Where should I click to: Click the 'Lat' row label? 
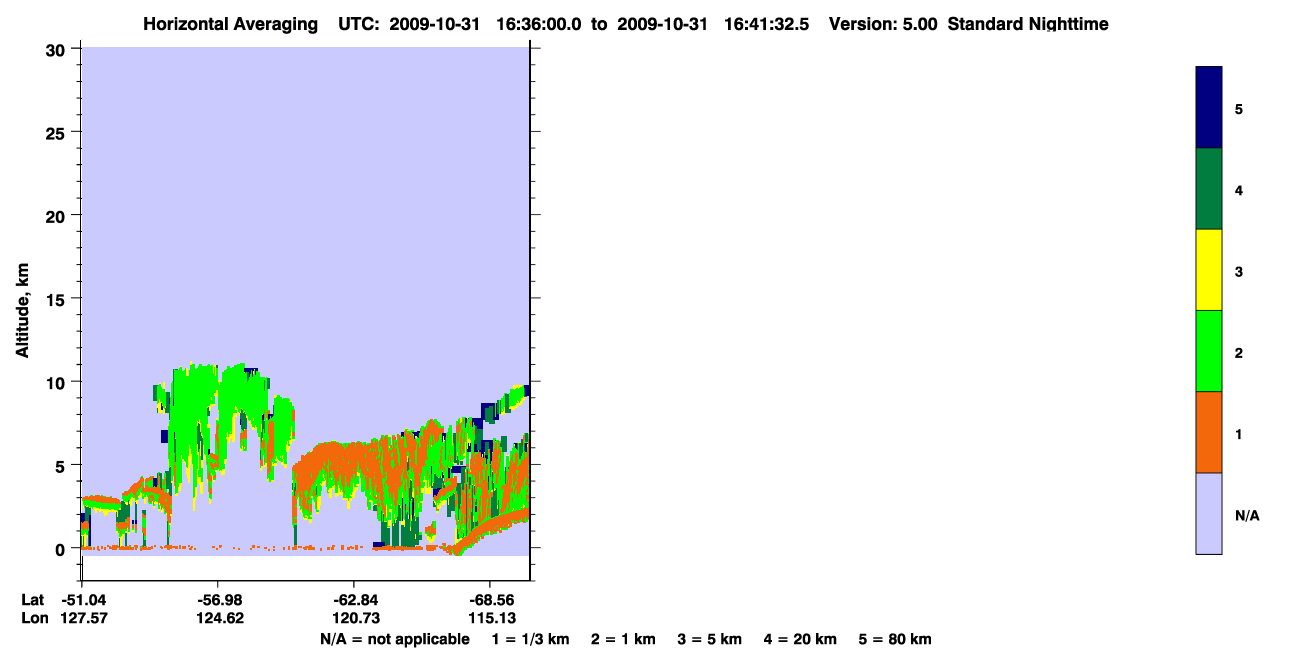tap(32, 600)
